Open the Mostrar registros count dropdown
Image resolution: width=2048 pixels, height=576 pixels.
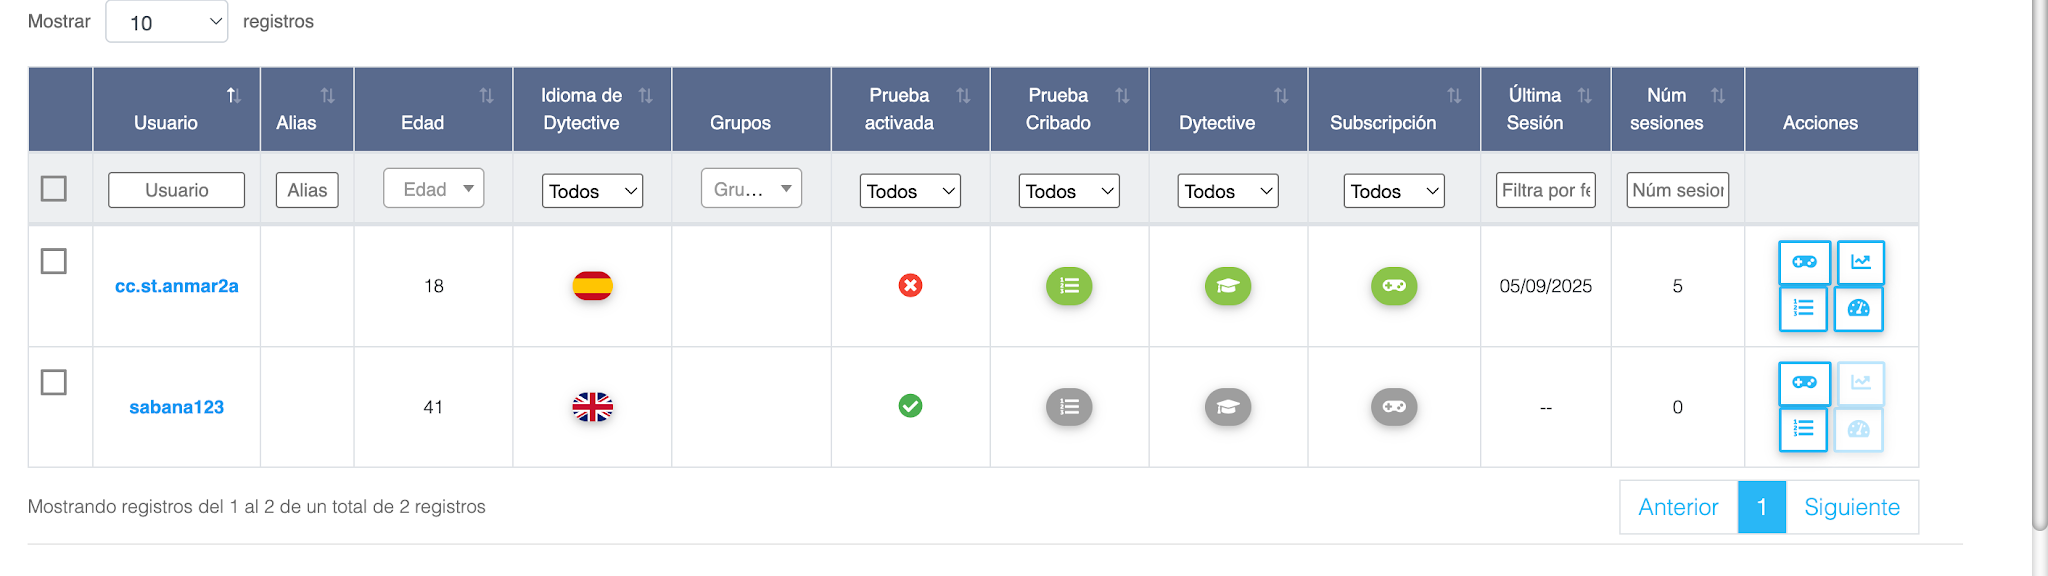coord(167,22)
